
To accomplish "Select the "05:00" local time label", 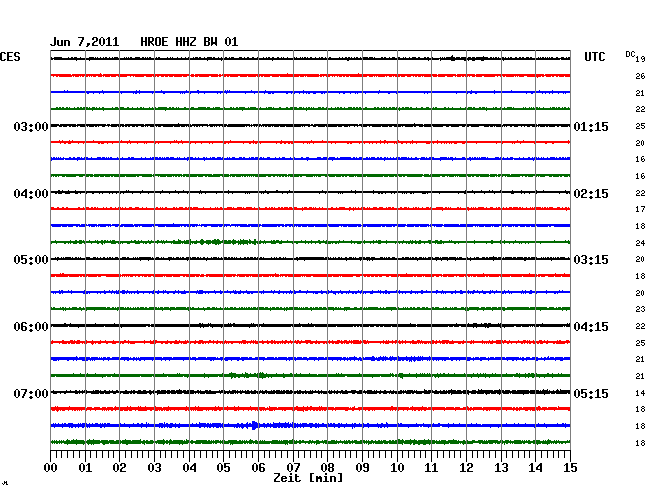I will tap(31, 260).
